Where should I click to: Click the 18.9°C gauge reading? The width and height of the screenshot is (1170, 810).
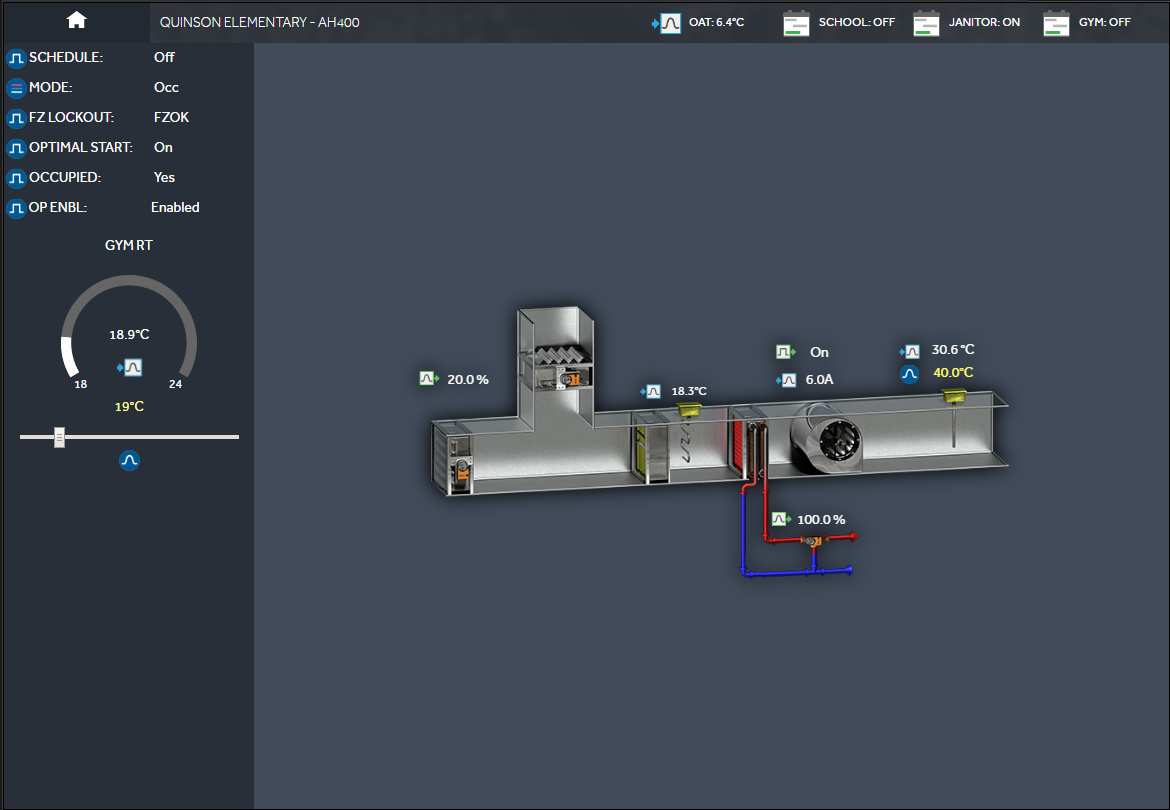point(129,335)
